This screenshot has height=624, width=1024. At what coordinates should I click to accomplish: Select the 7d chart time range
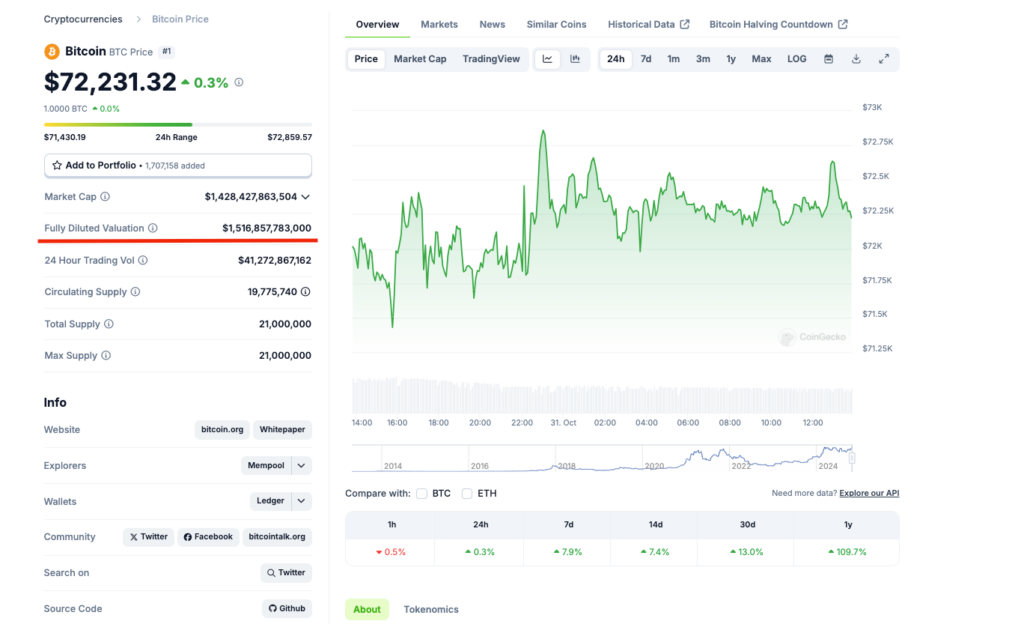[646, 59]
